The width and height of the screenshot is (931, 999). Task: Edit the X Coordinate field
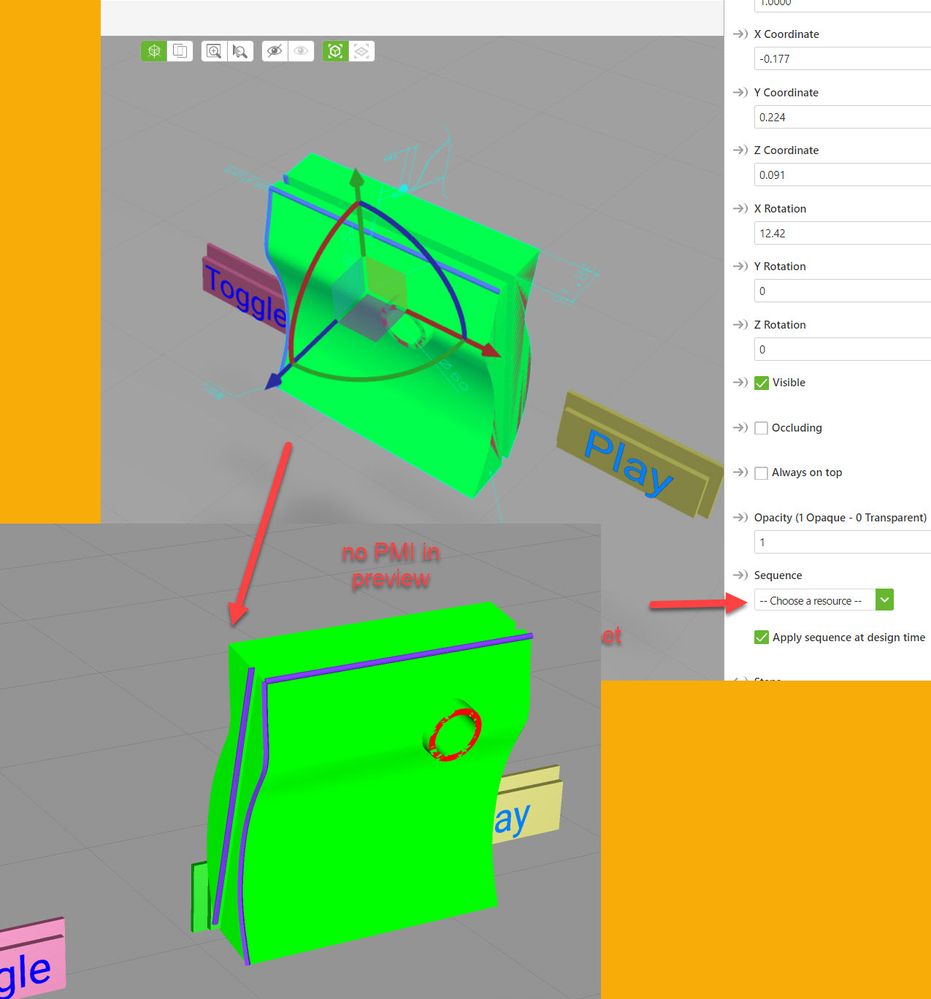click(x=842, y=59)
